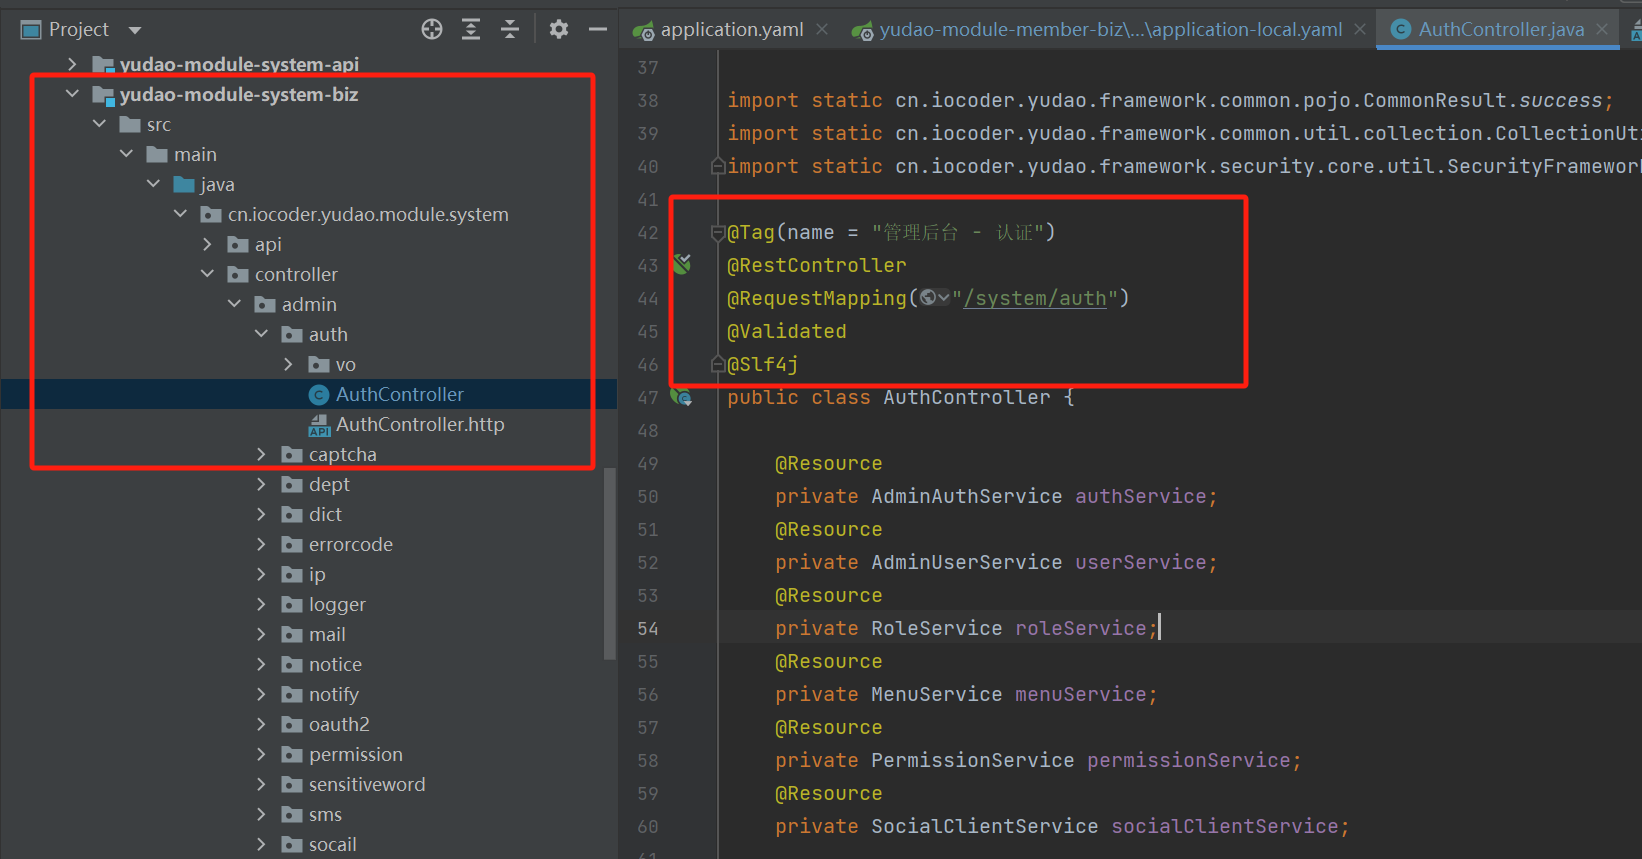
Task: Select the logger package
Action: coord(337,604)
